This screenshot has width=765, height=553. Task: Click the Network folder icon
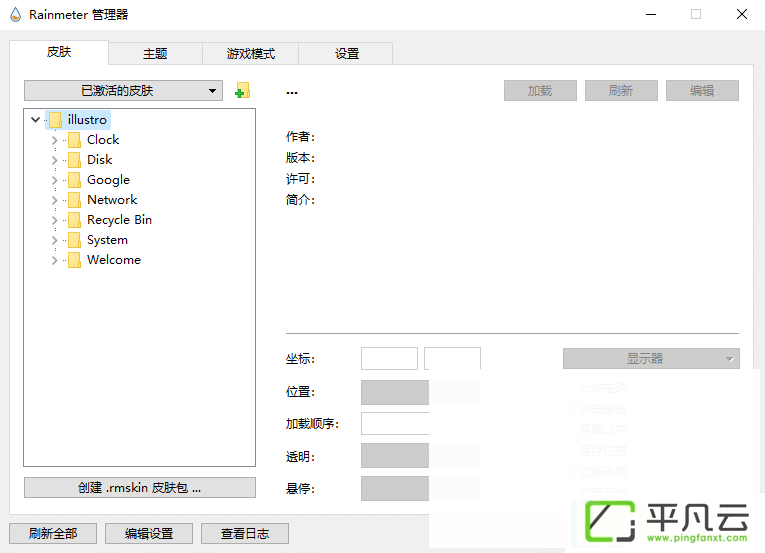click(x=75, y=200)
